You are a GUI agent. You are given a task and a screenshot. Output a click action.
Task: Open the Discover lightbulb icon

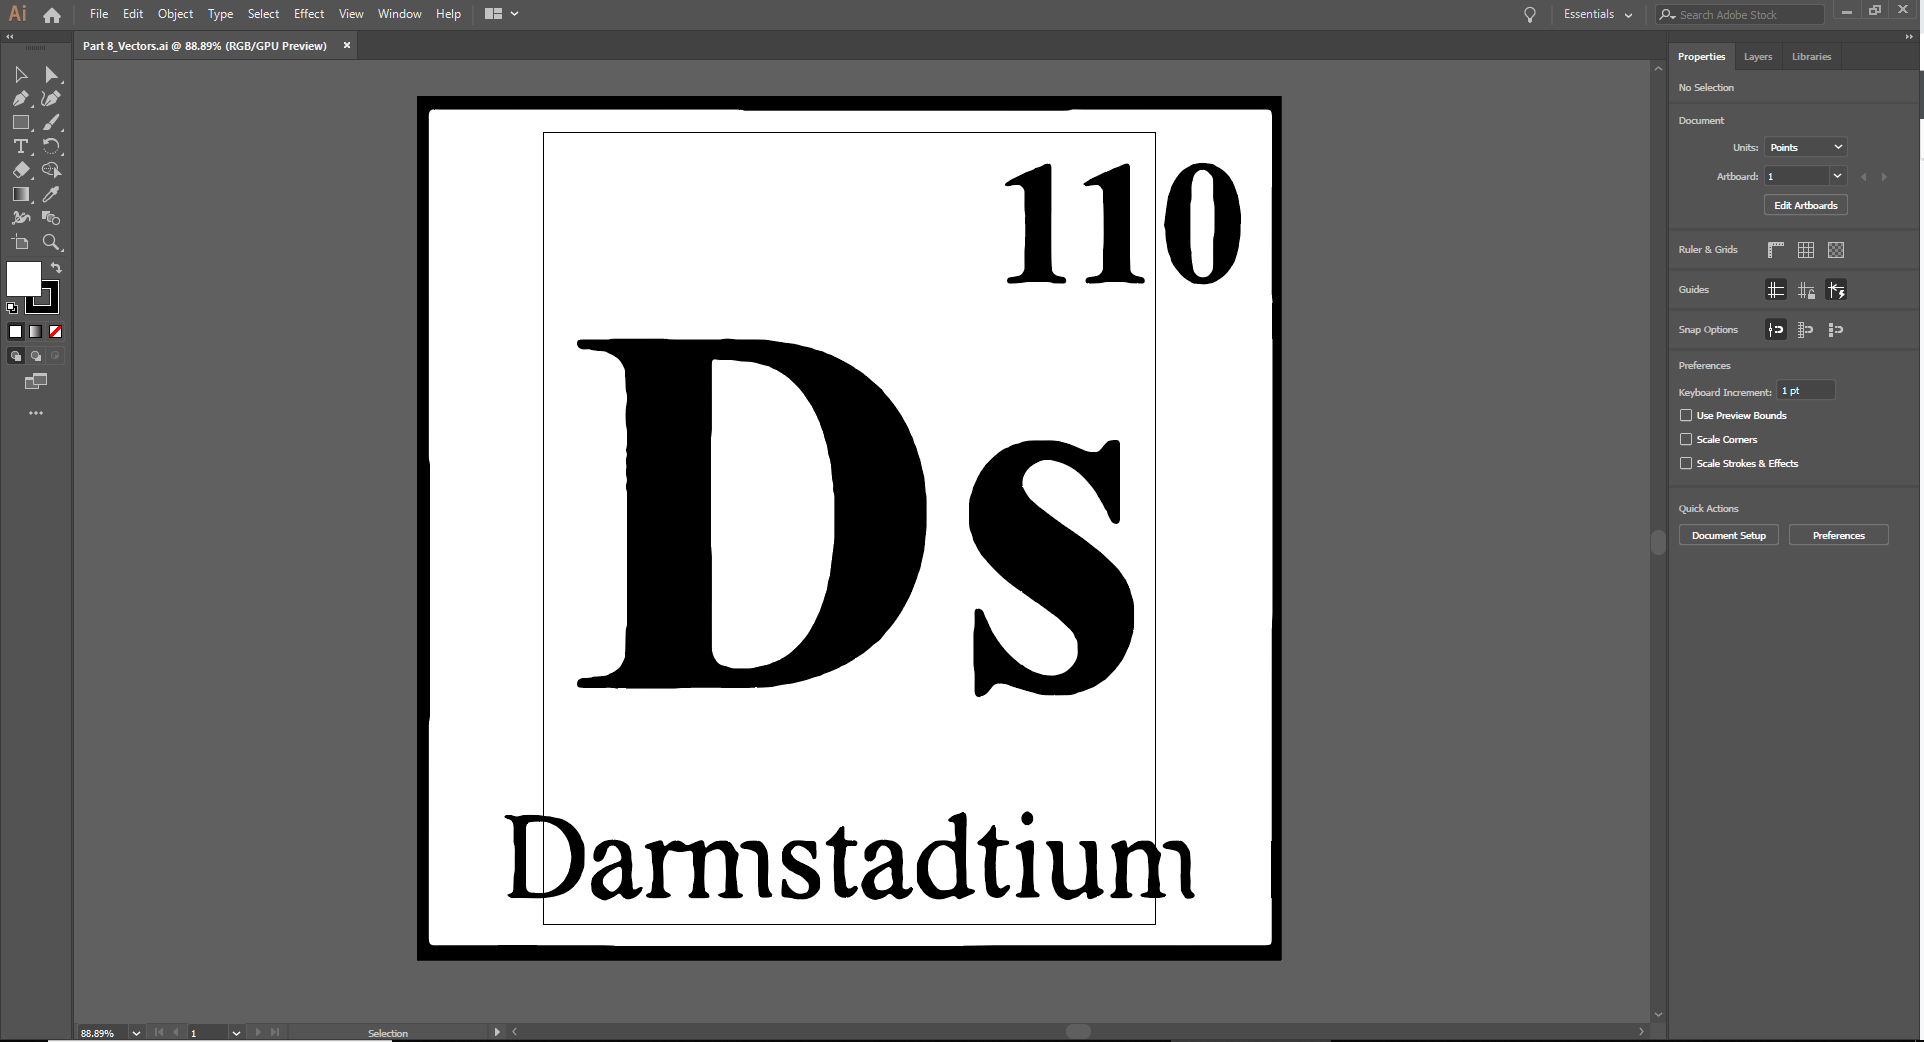pos(1529,15)
